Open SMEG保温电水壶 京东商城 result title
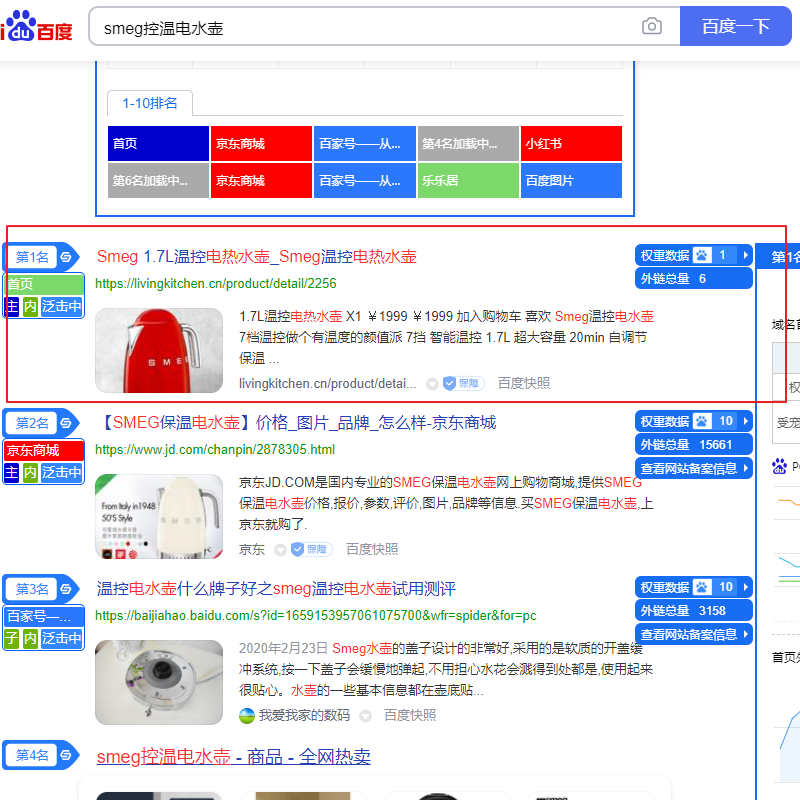The image size is (800, 800). tap(296, 422)
